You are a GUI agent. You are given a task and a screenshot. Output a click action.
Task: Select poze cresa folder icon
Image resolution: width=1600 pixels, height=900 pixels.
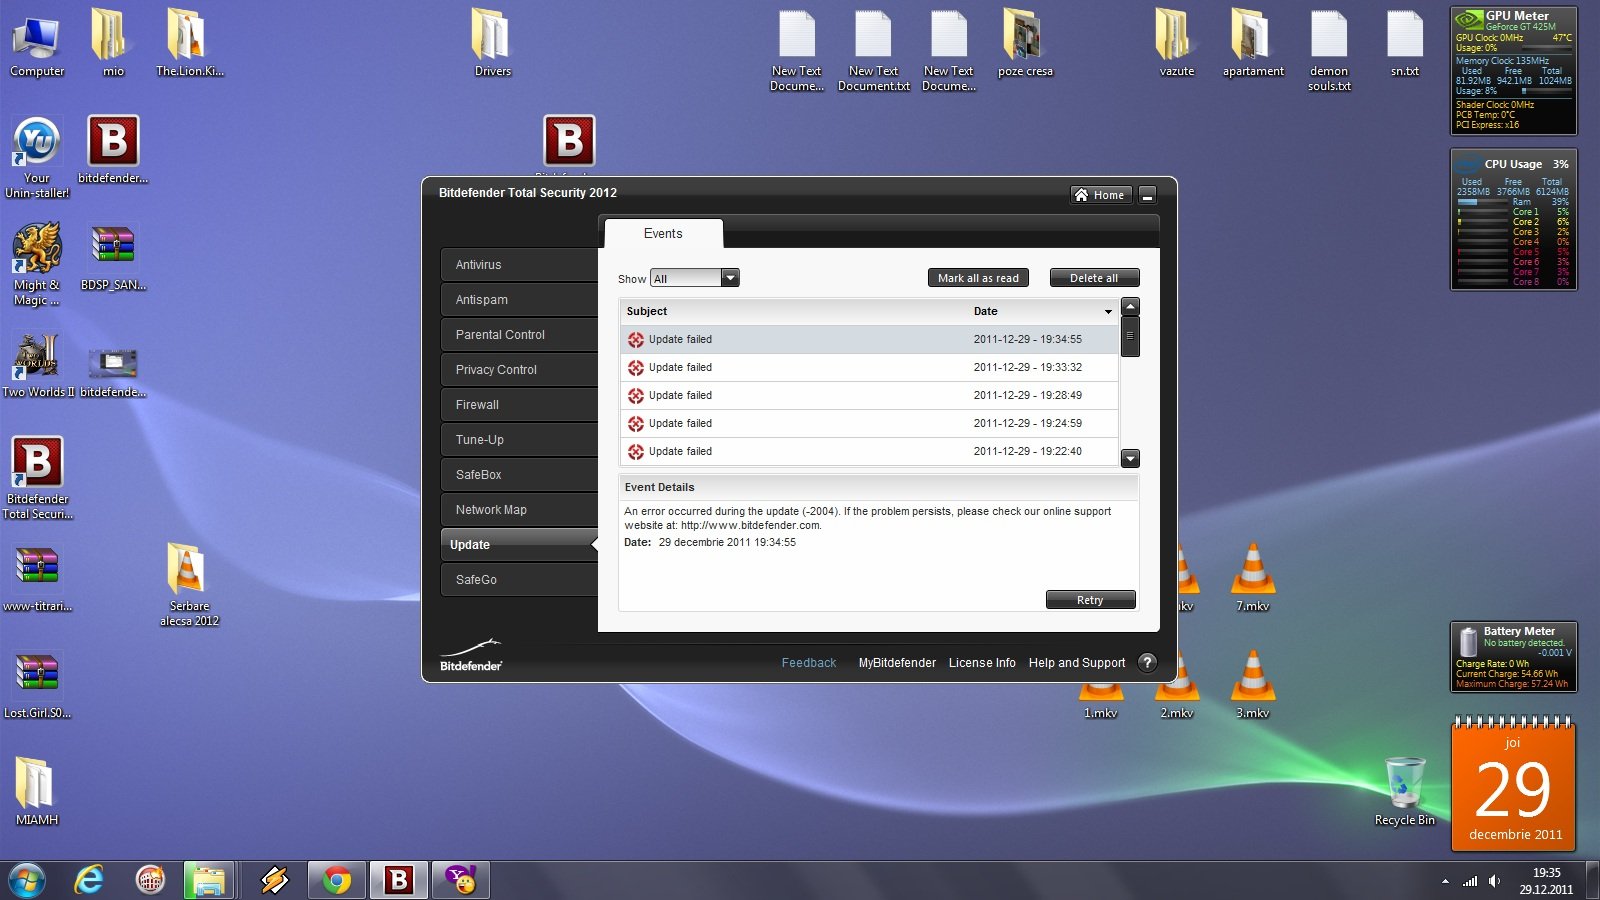click(1025, 43)
